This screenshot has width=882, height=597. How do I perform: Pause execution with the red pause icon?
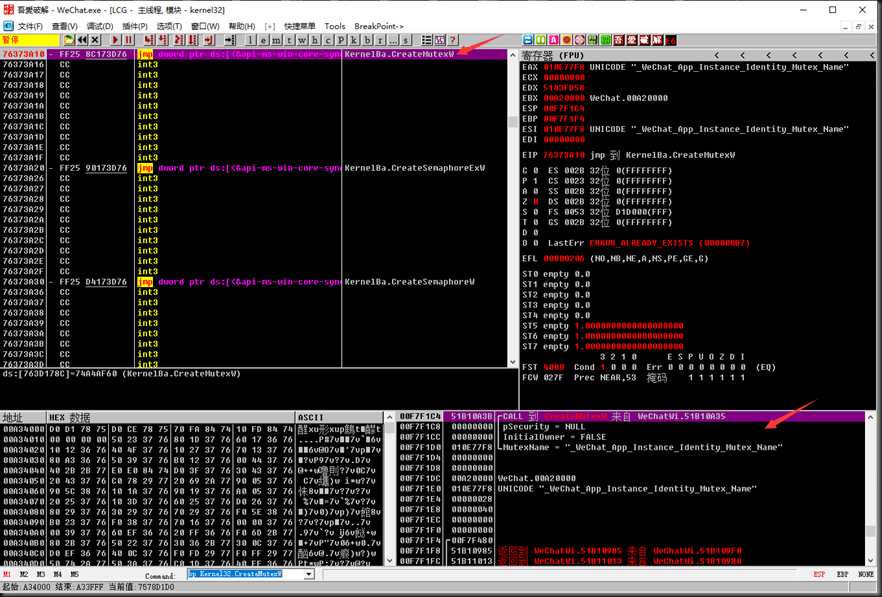[129, 40]
